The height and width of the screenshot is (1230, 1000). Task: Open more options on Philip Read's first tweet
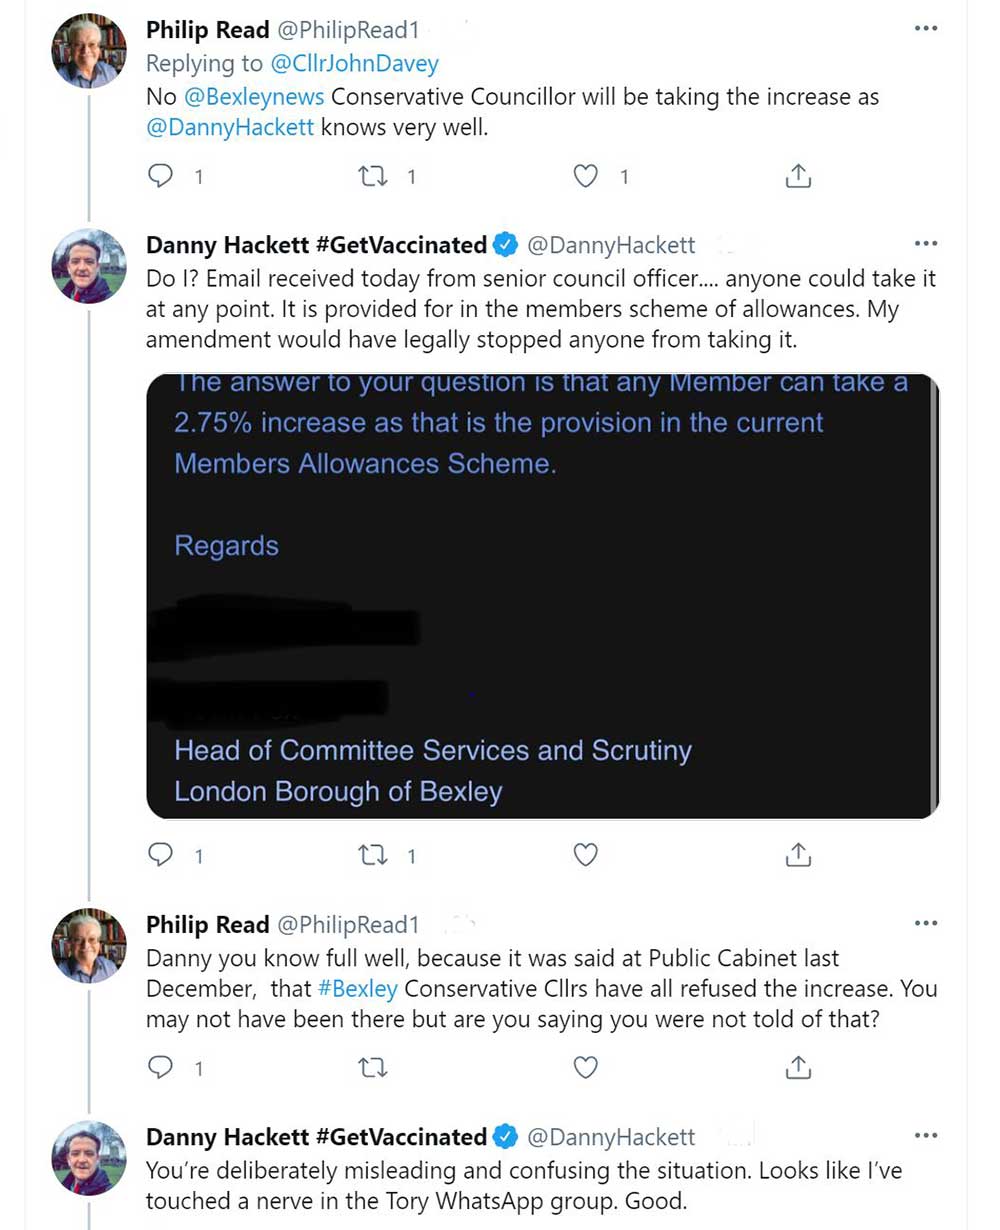coord(926,29)
